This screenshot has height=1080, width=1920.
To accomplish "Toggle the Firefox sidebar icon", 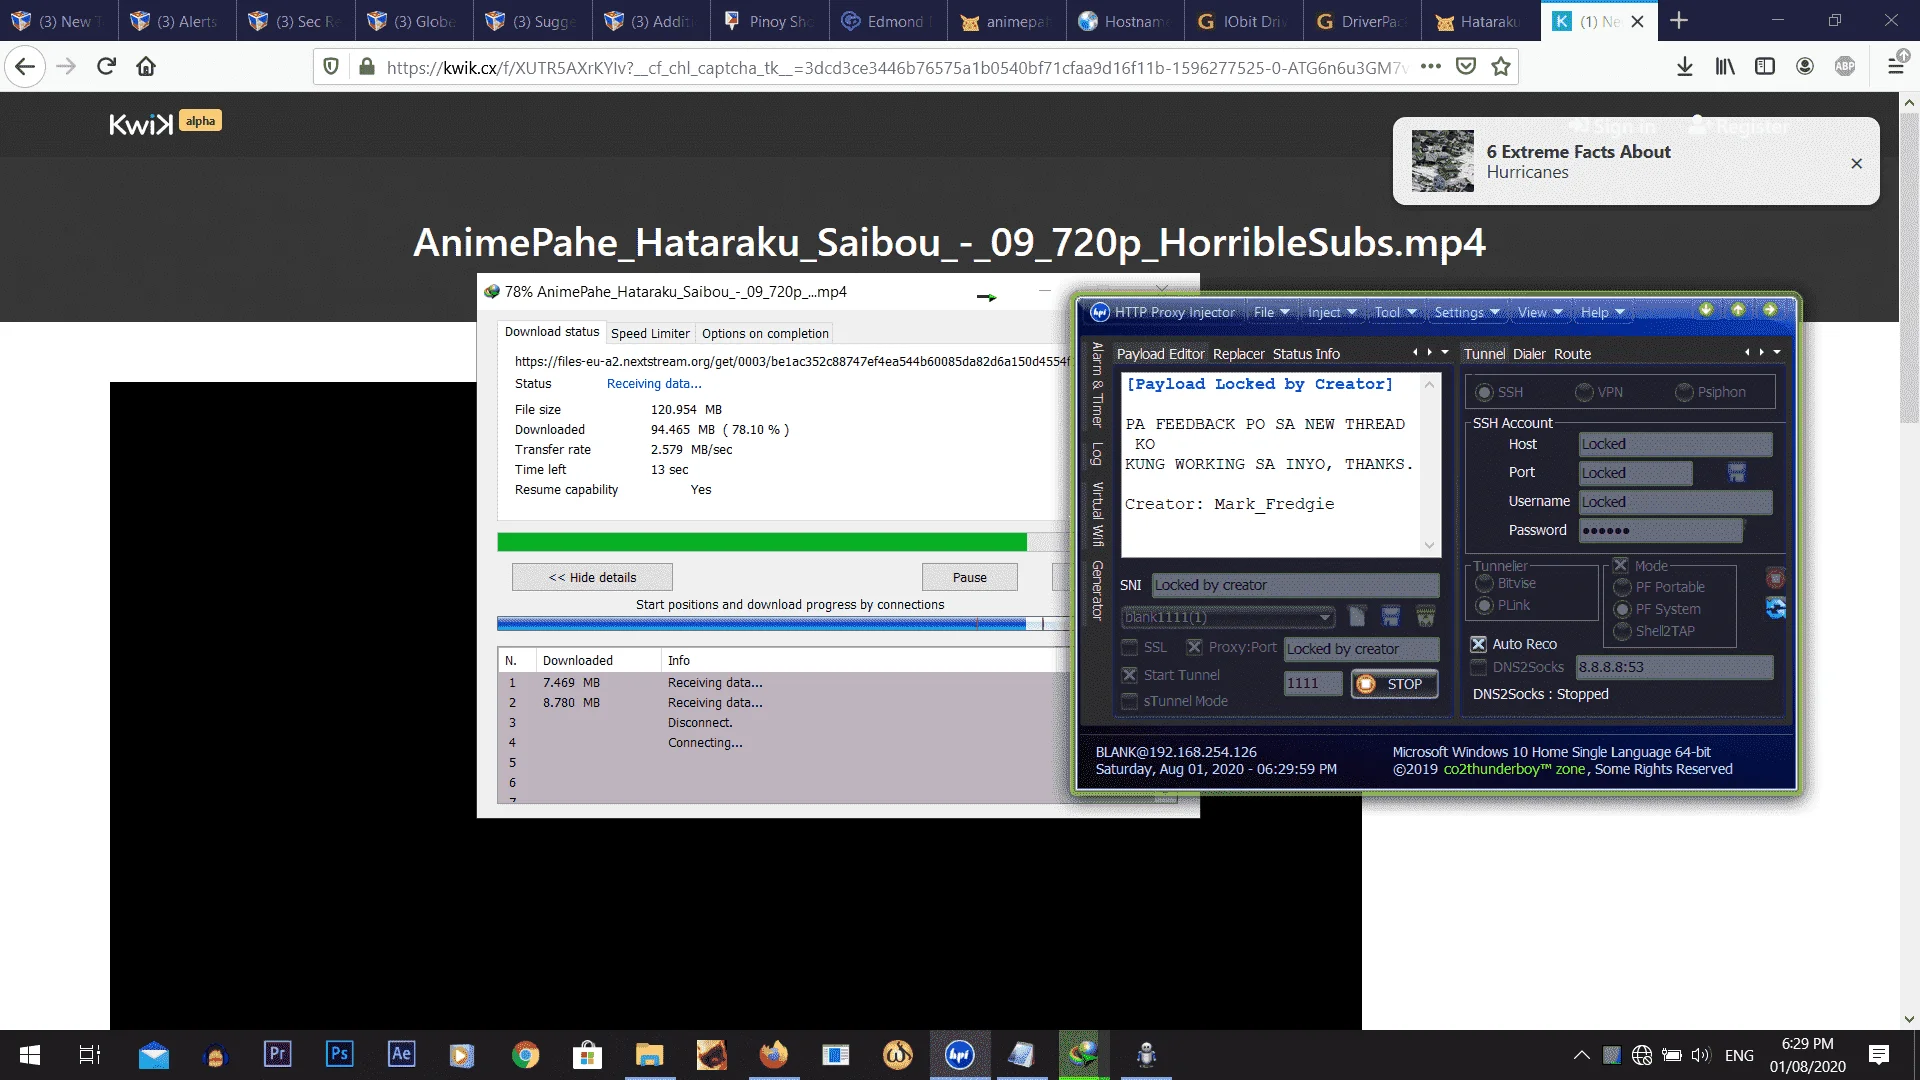I will coord(1765,66).
